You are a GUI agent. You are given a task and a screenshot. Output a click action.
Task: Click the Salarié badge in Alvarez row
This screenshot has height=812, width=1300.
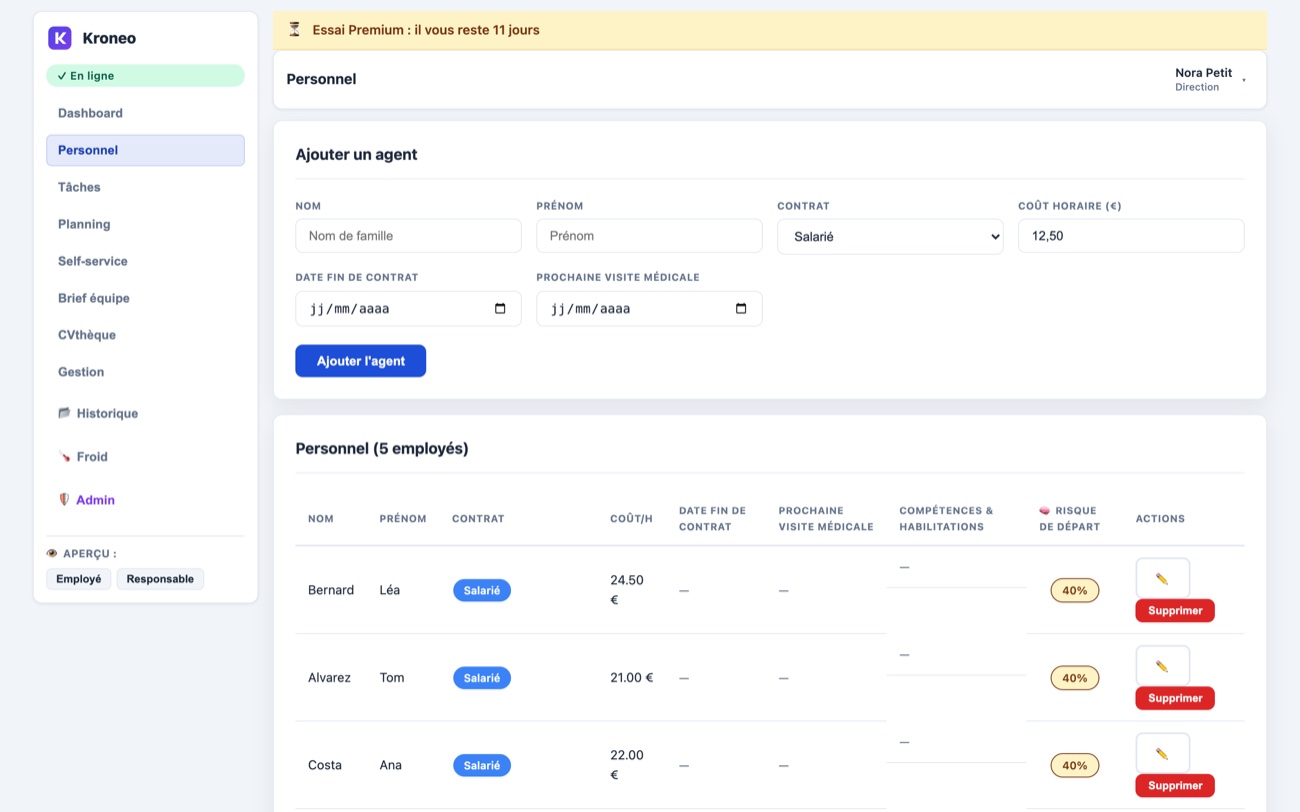click(482, 678)
